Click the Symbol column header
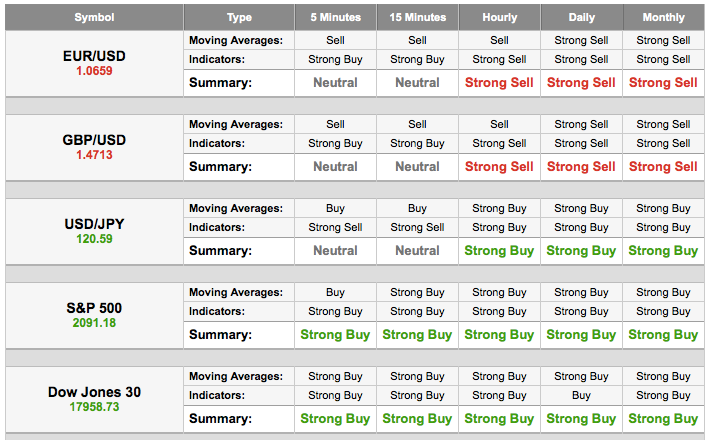The image size is (709, 440). 94,17
